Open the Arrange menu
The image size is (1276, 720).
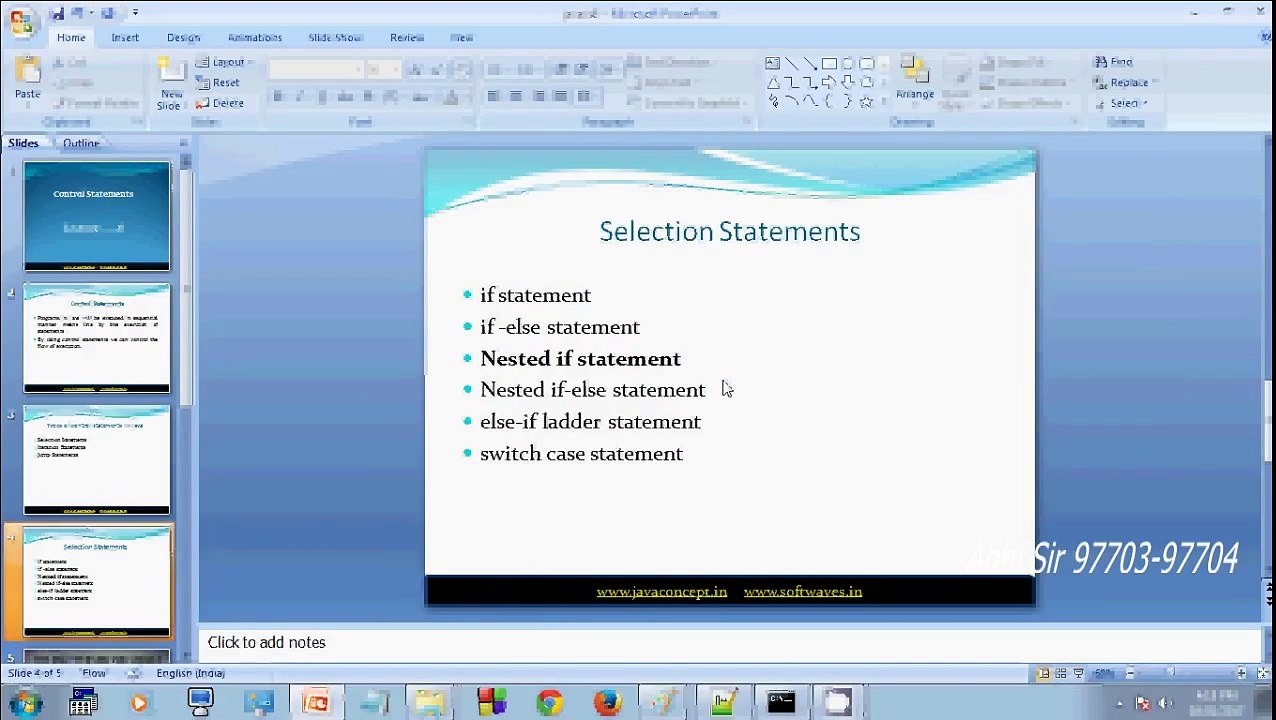coord(914,80)
